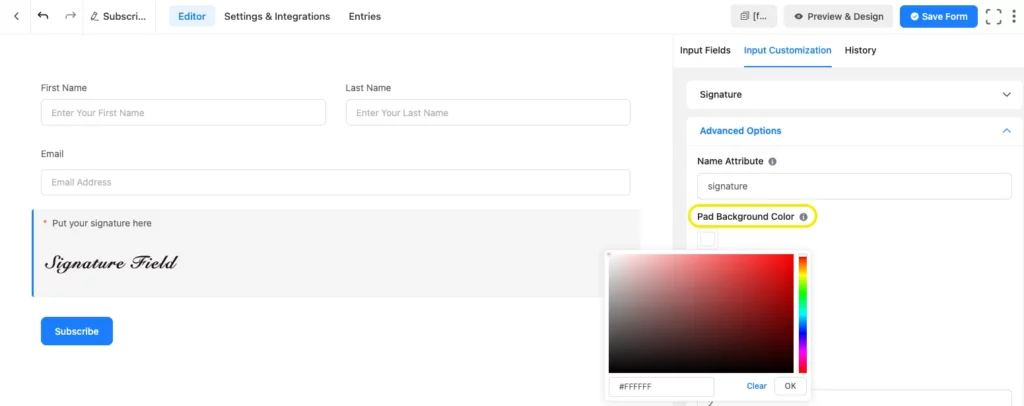Switch to the Editor tab

(192, 16)
